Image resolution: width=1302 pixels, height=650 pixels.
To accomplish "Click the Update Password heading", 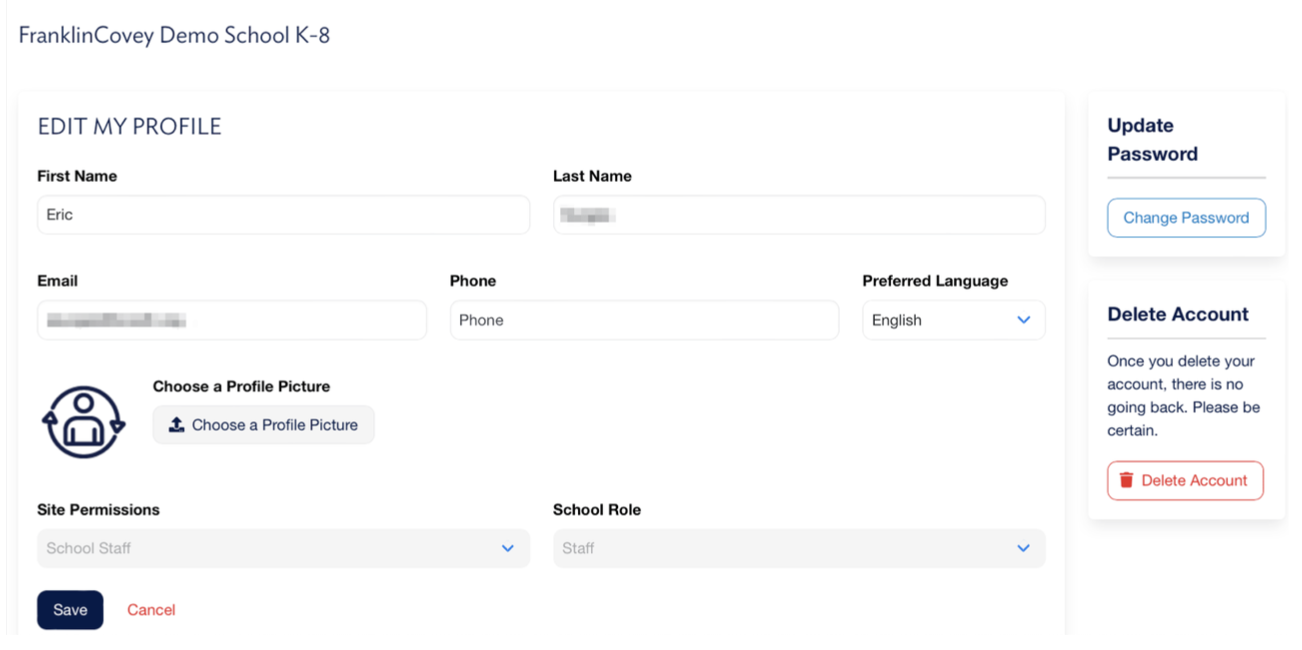I will point(1152,140).
